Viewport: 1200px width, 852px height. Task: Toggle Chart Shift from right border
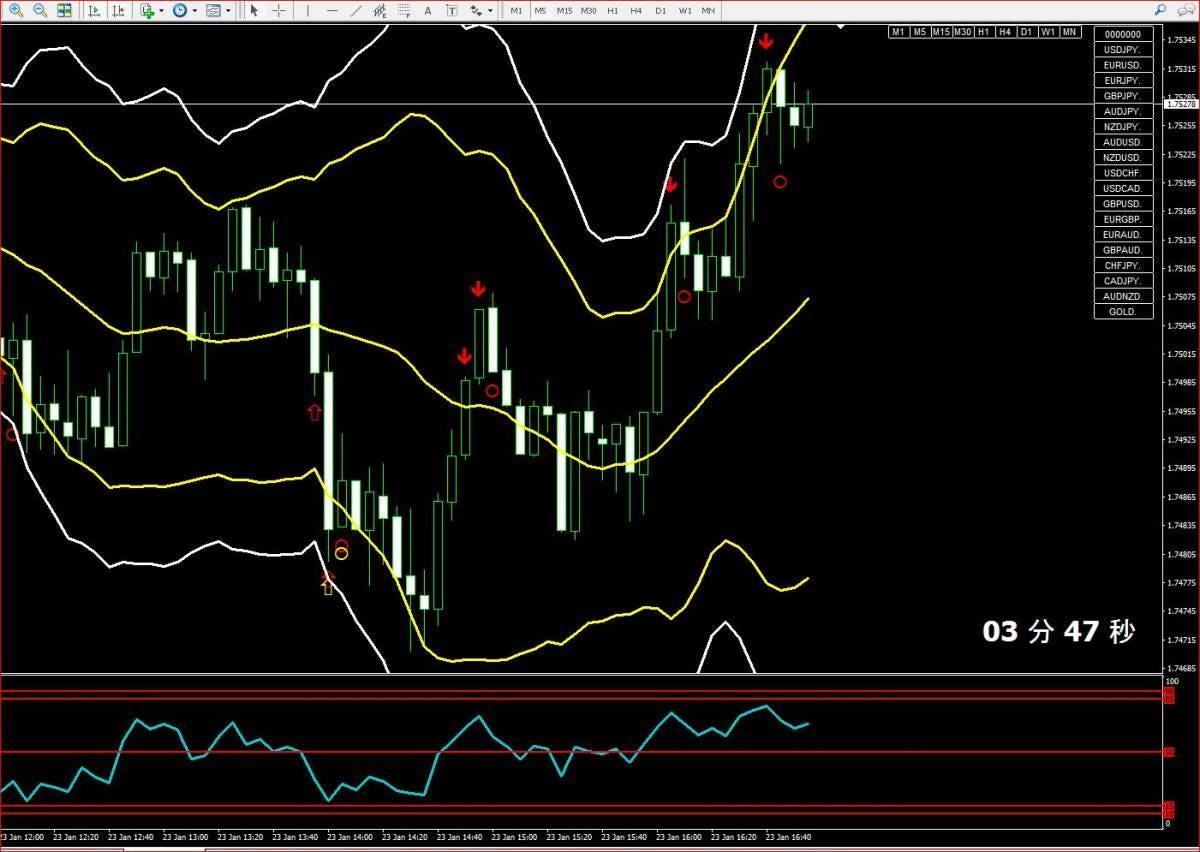point(119,10)
